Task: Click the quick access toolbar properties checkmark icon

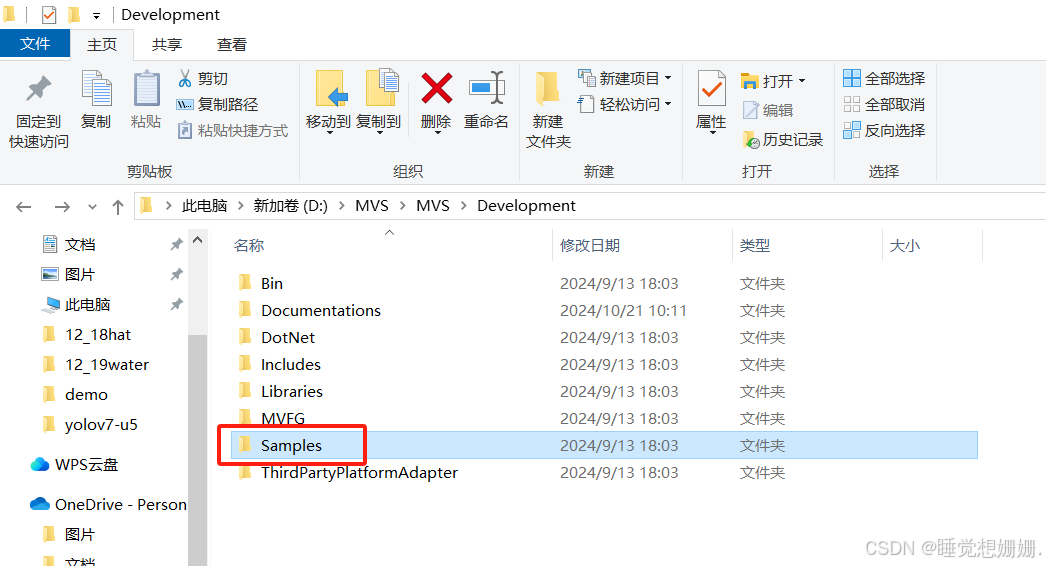Action: 49,15
